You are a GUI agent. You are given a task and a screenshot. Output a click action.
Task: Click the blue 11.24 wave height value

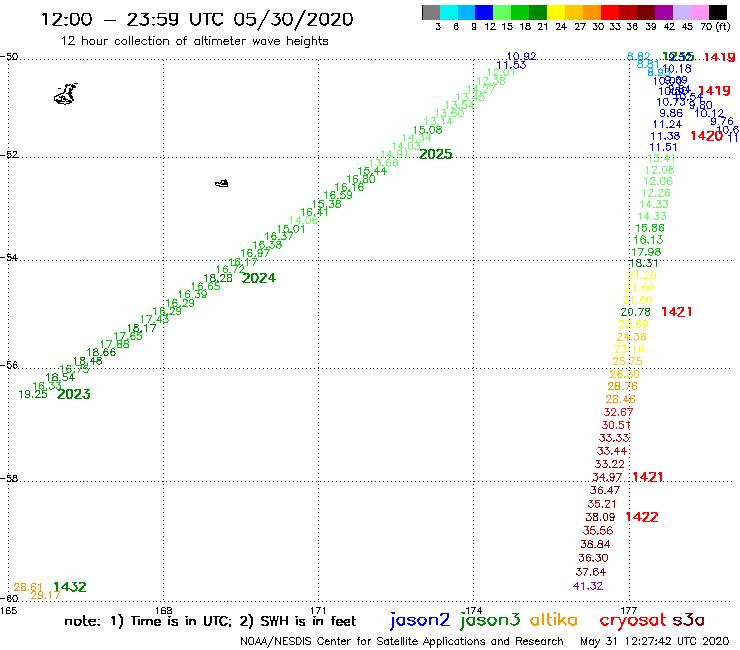pyautogui.click(x=667, y=124)
